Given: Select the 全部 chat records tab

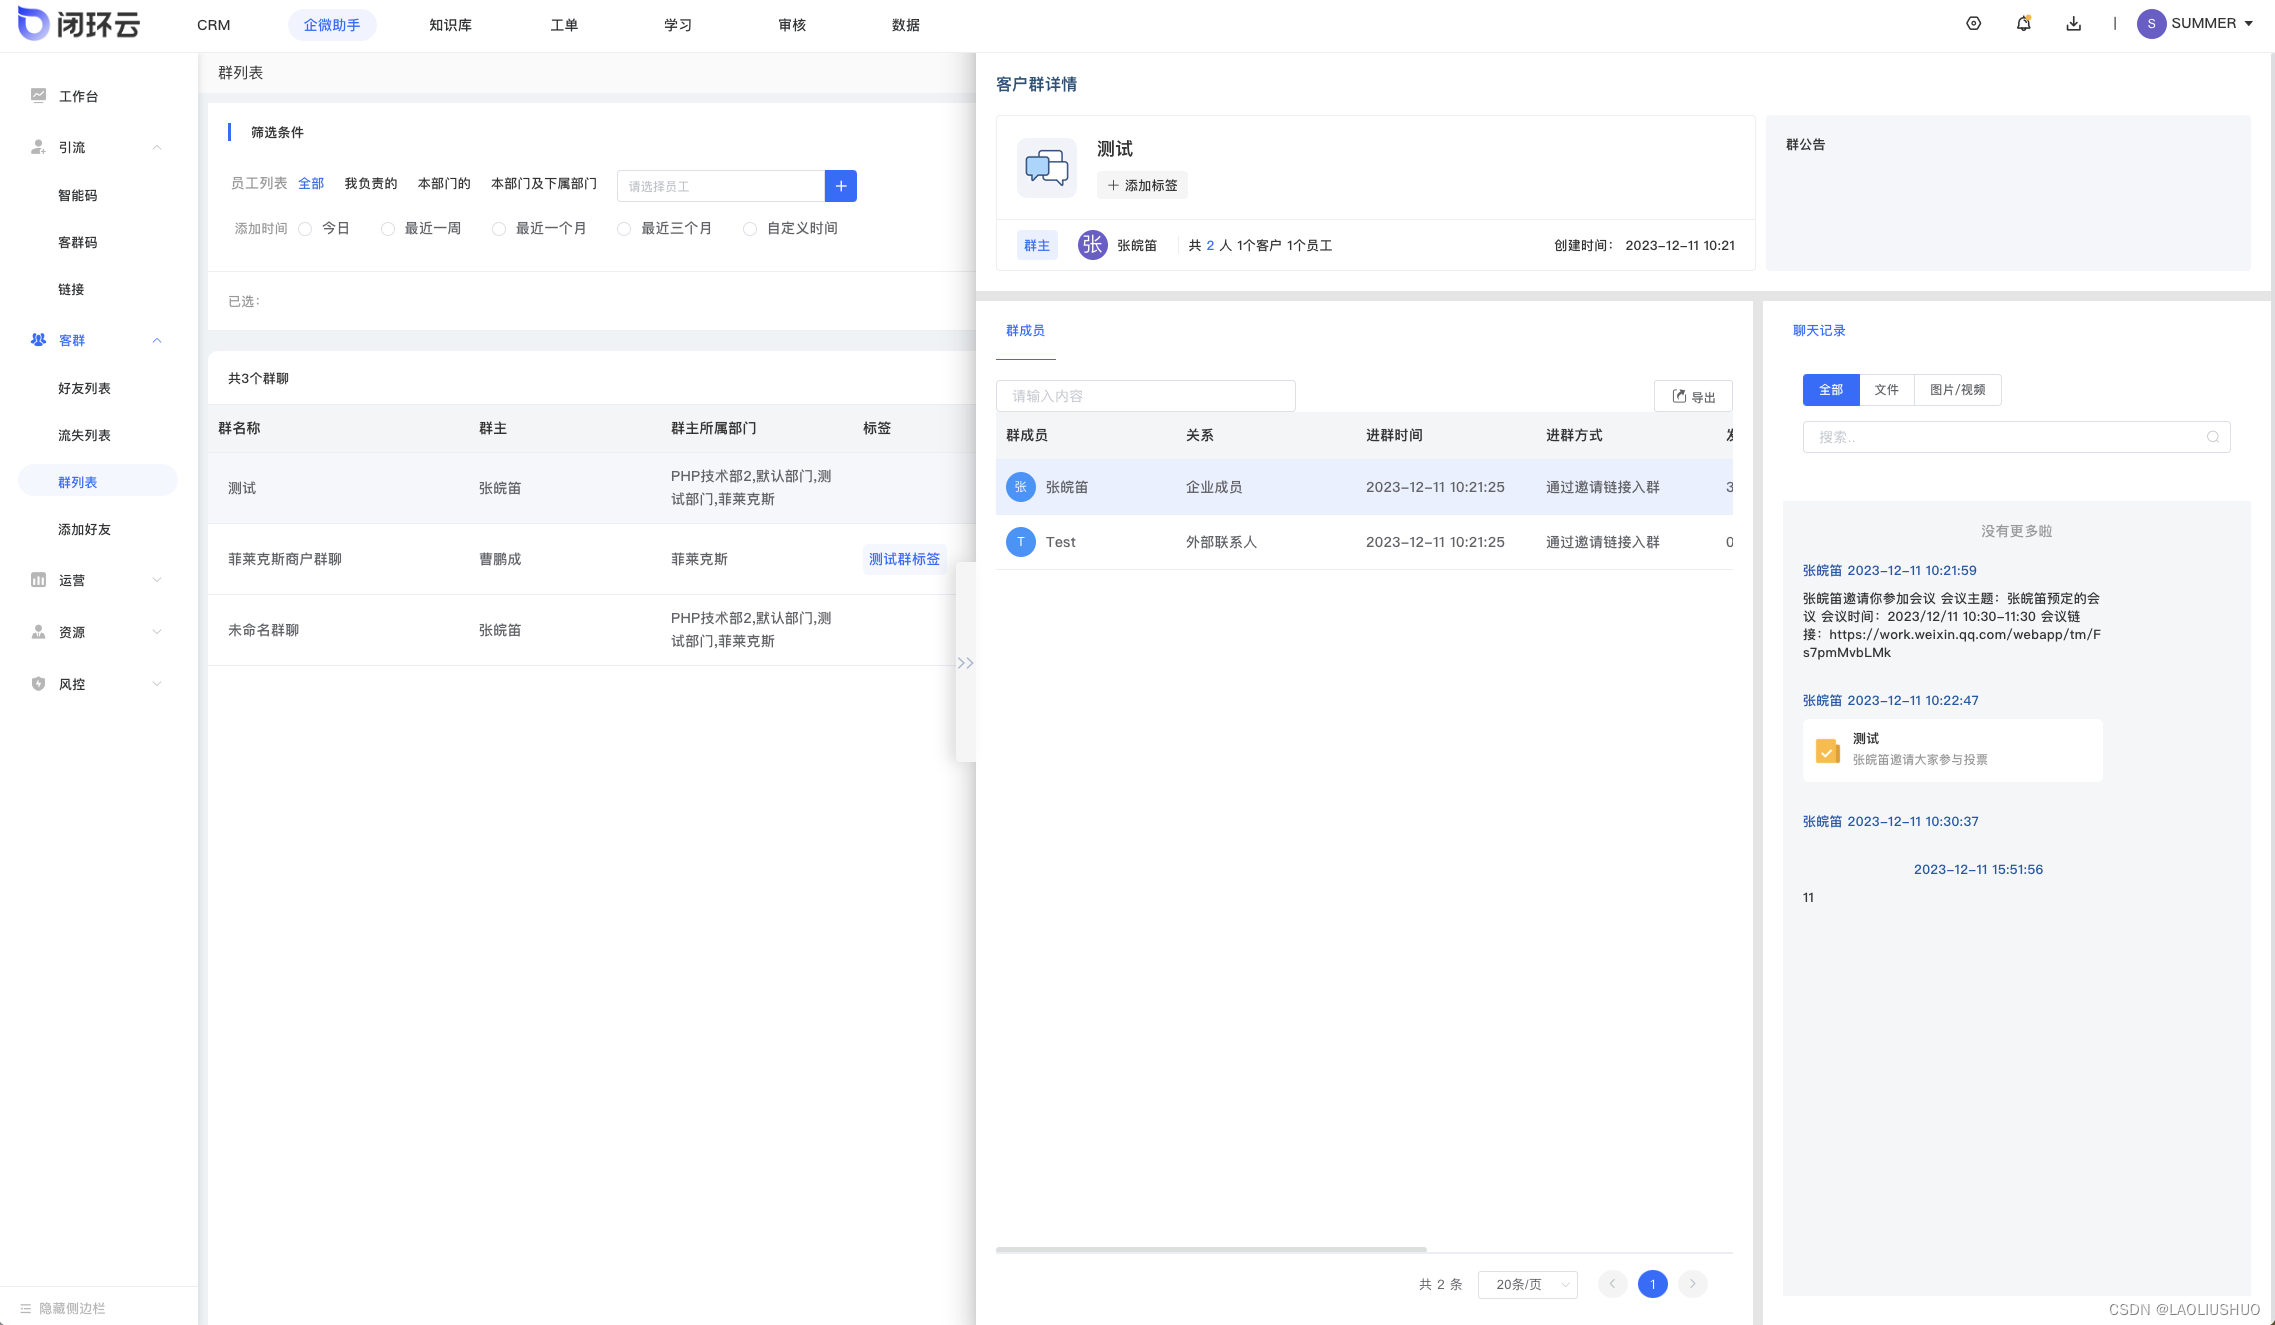Looking at the screenshot, I should [x=1831, y=390].
